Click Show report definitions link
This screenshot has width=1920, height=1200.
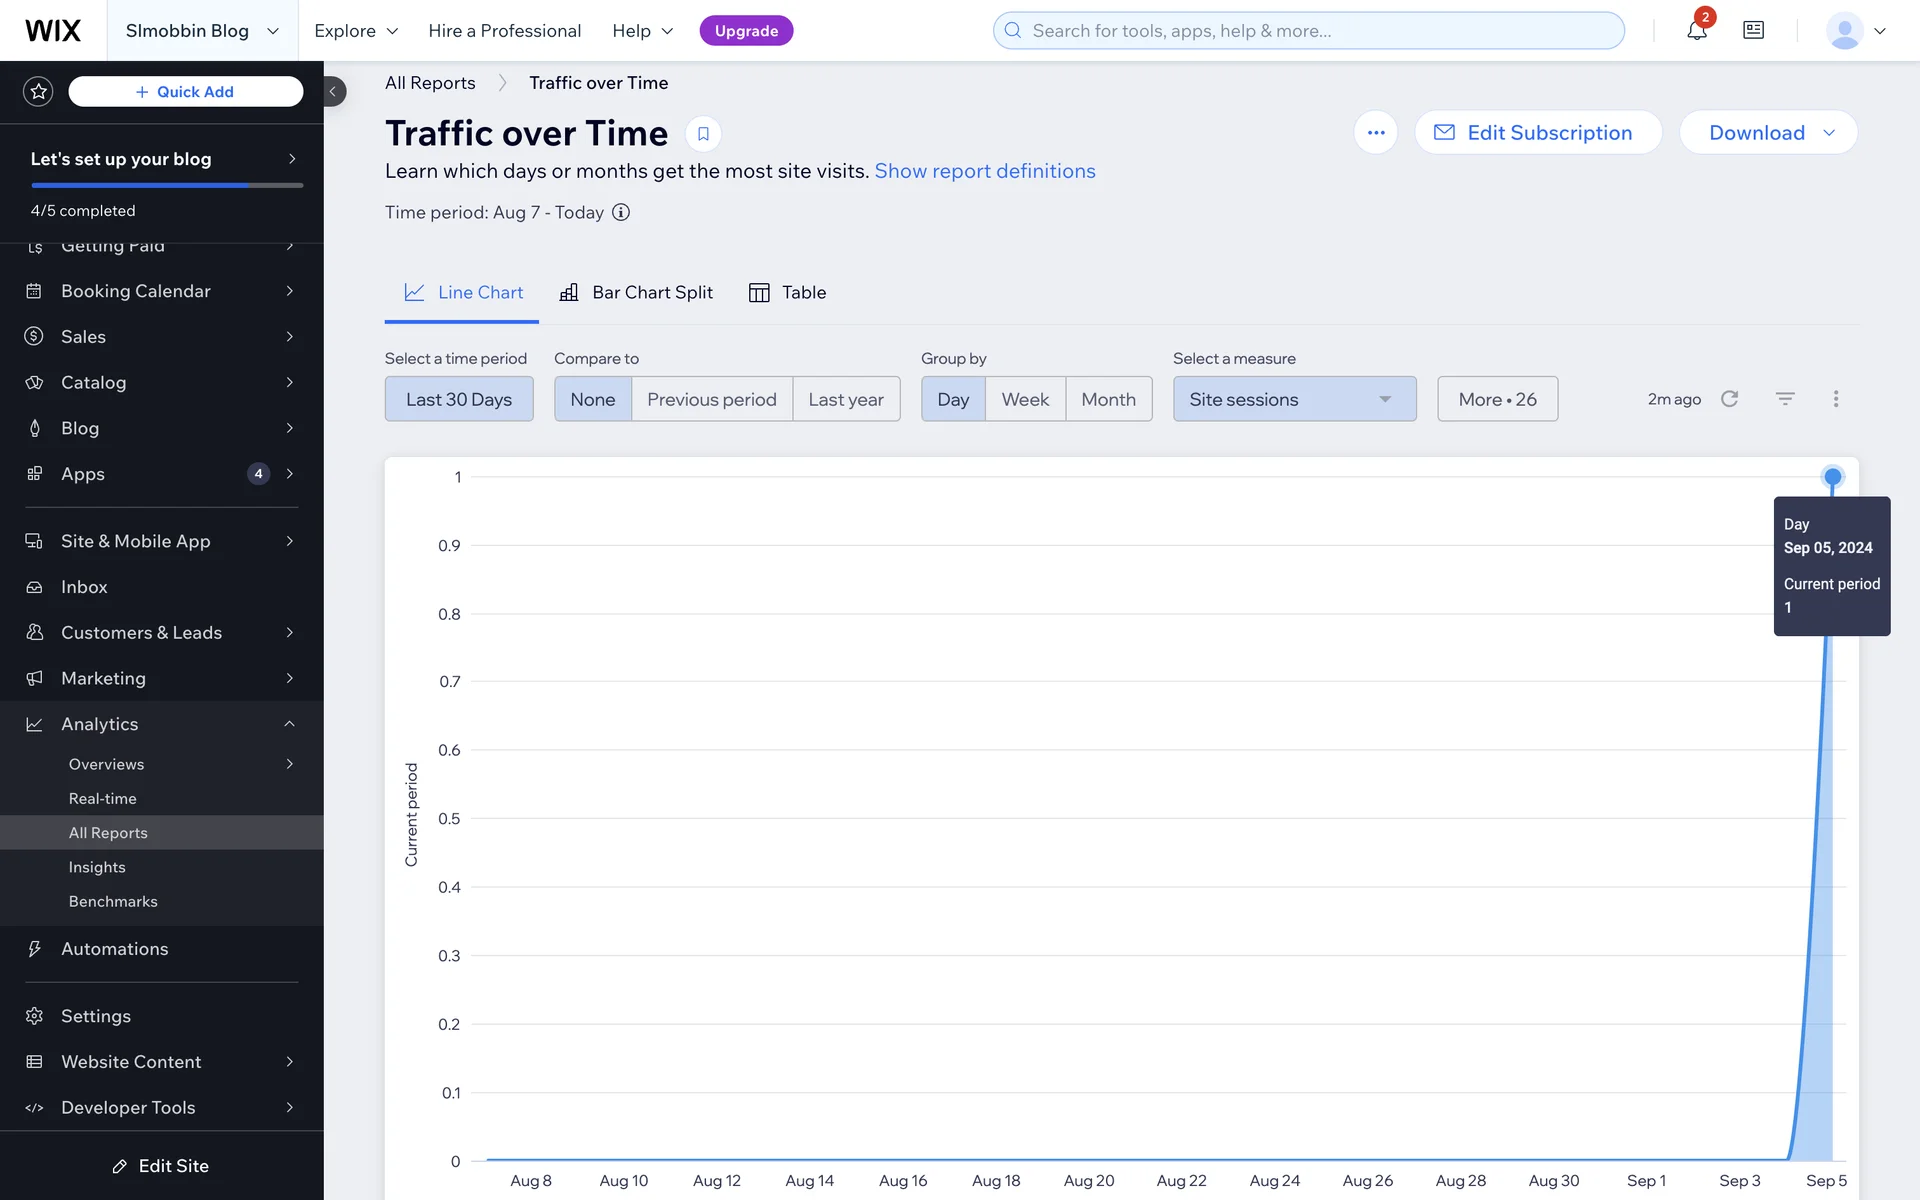tap(984, 171)
